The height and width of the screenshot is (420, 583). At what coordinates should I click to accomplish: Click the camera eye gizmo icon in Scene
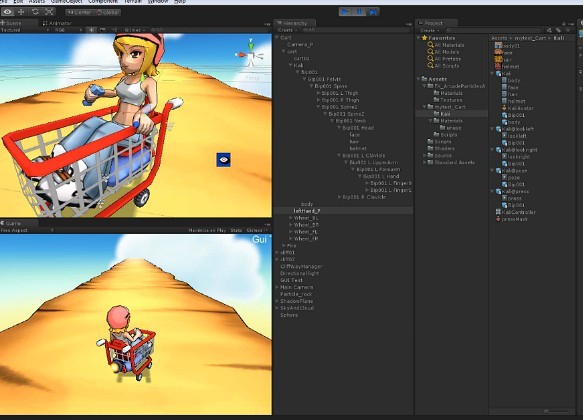point(223,159)
